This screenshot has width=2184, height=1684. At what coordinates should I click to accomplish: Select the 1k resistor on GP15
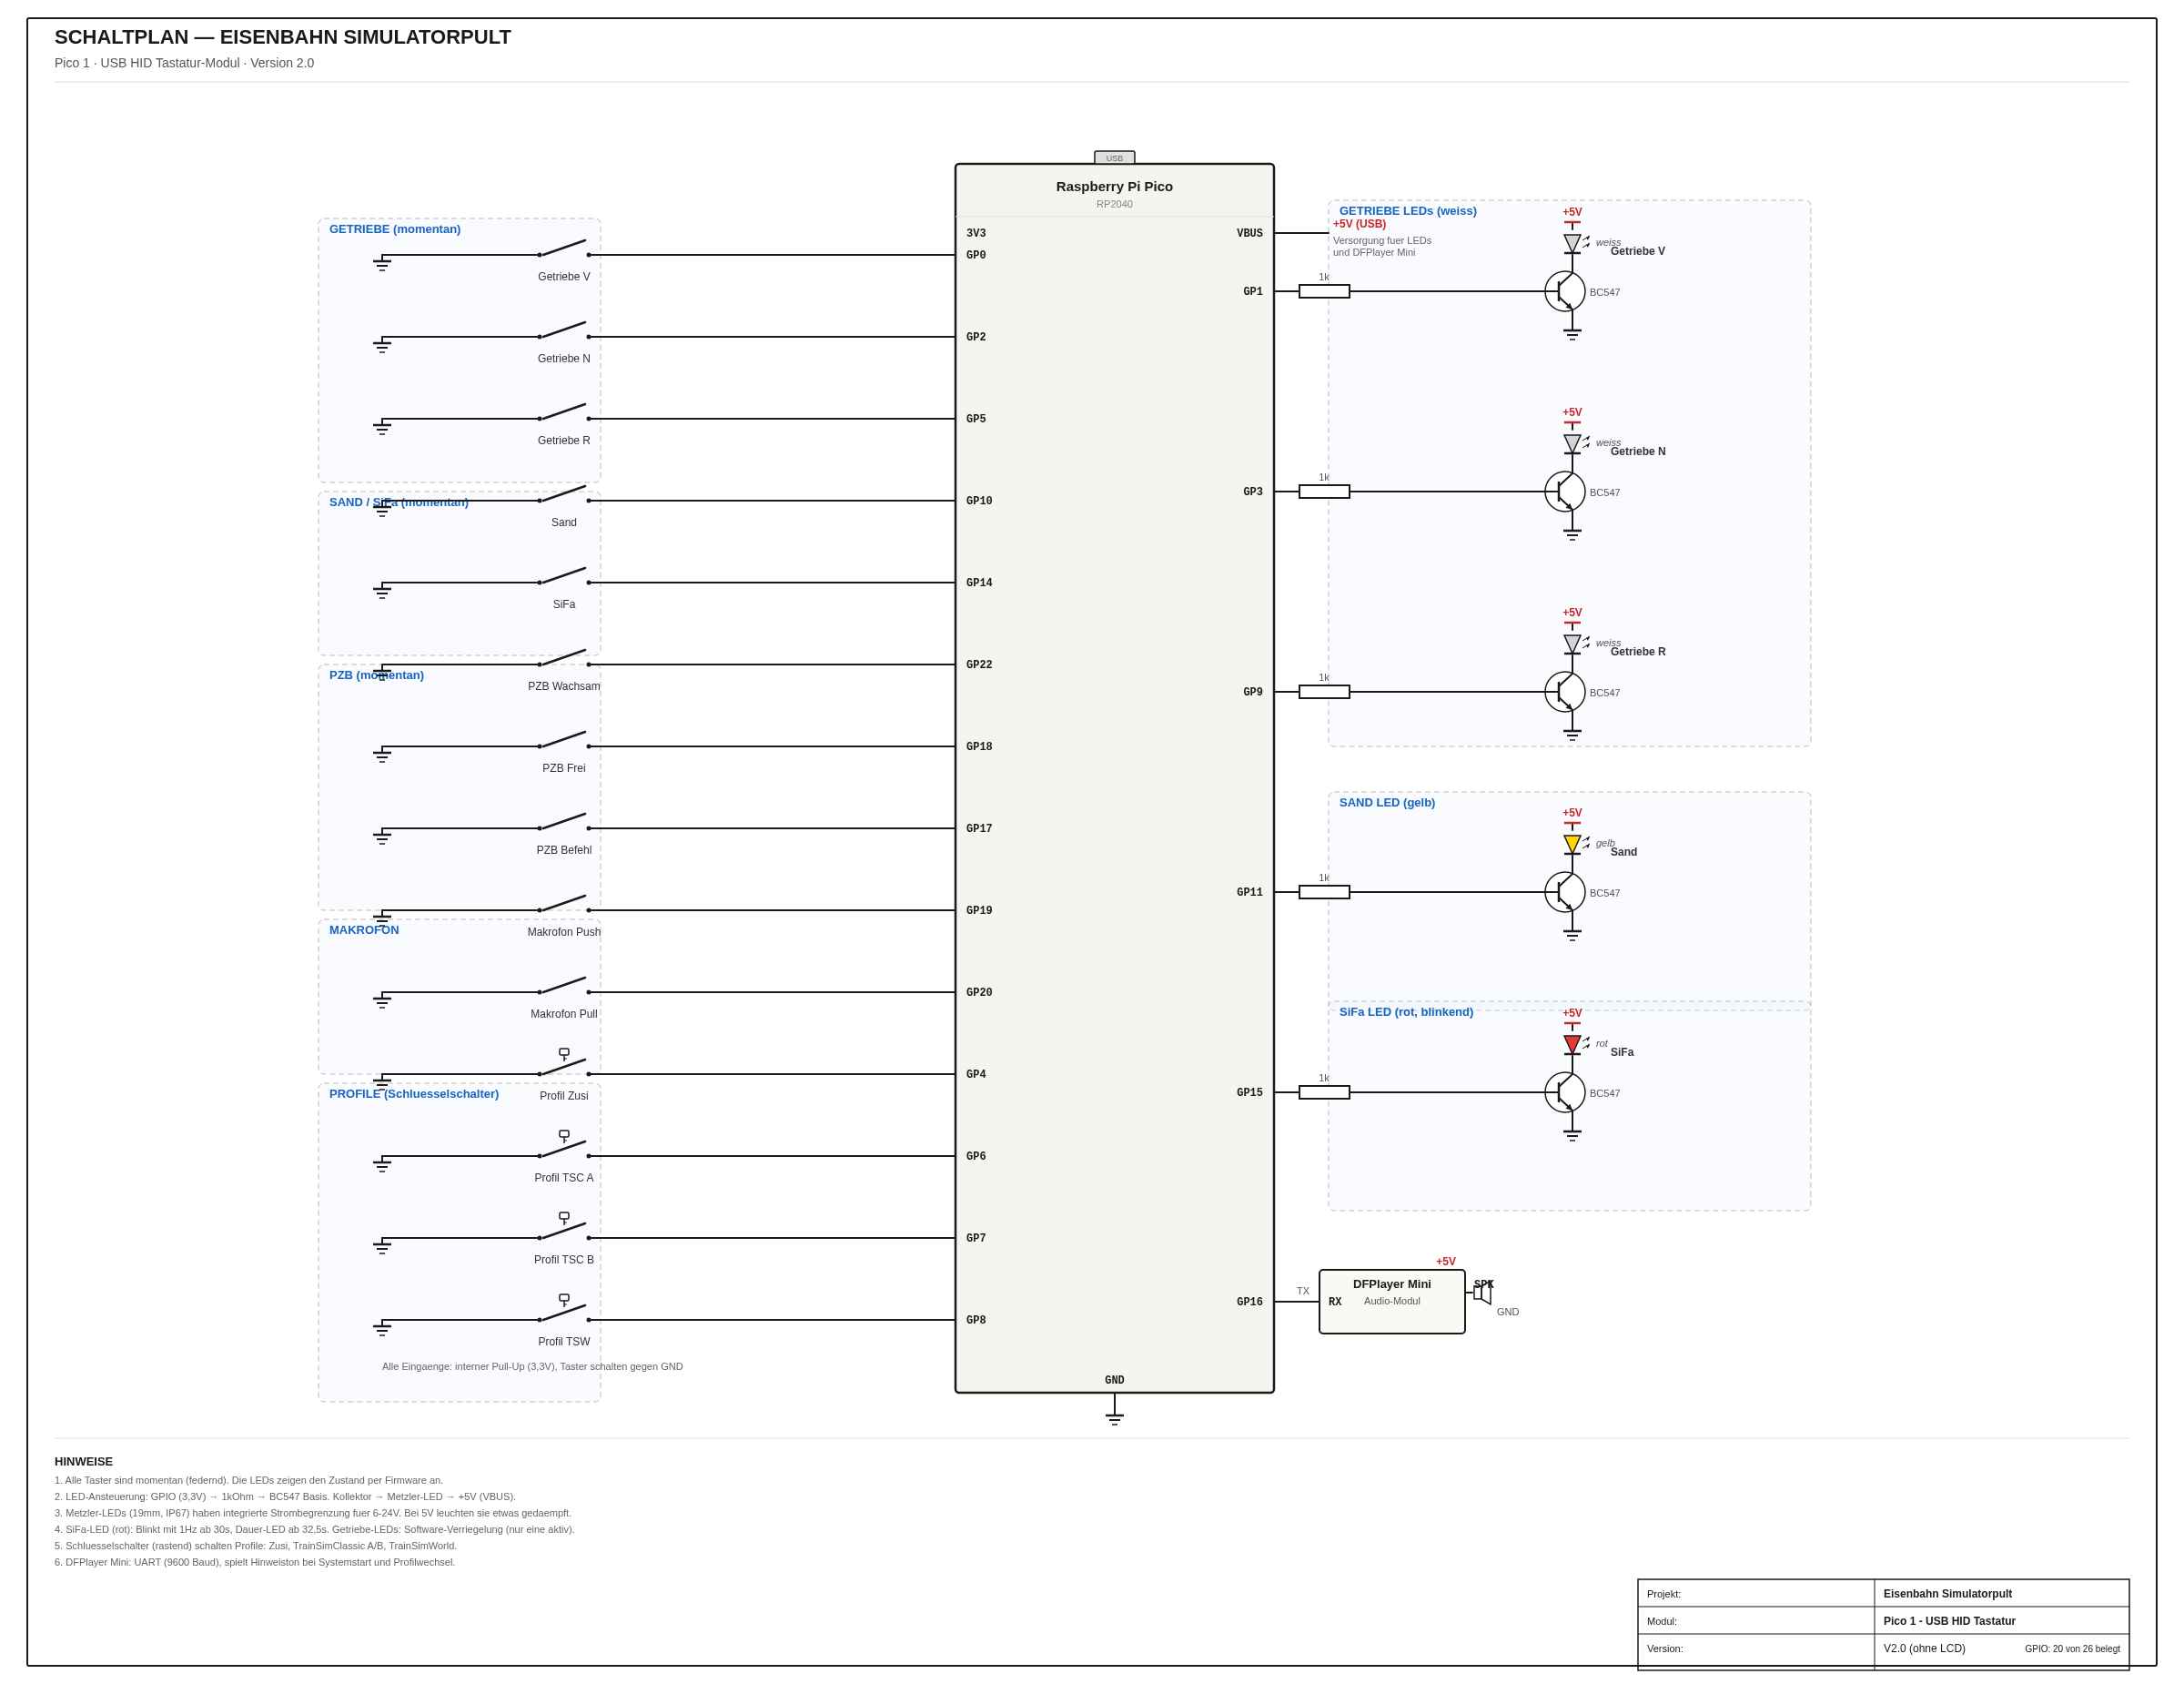click(x=1324, y=1092)
